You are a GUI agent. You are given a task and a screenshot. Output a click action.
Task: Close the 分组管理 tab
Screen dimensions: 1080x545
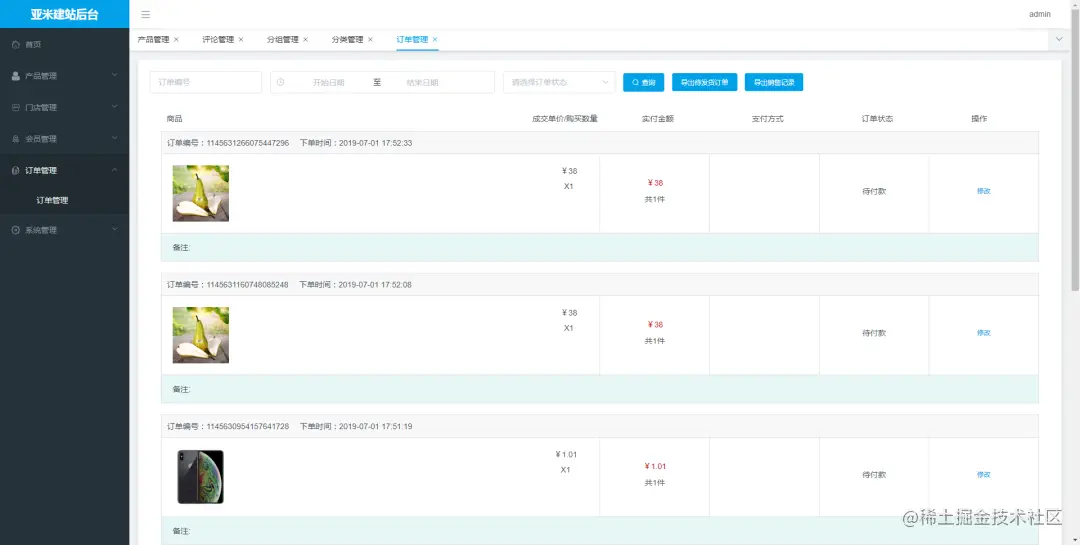coord(306,40)
